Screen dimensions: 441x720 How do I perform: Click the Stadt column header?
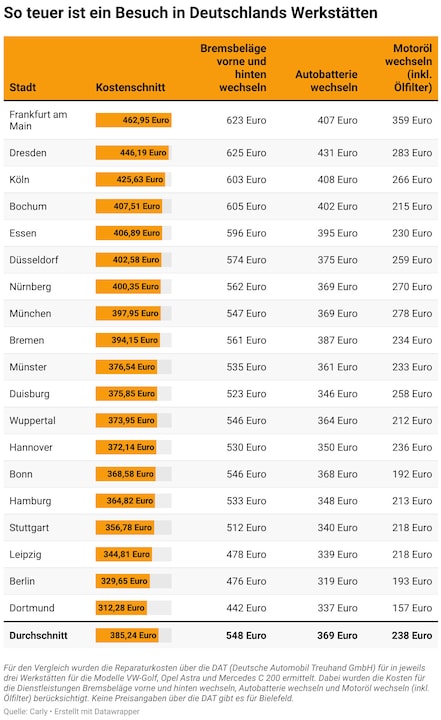23,87
